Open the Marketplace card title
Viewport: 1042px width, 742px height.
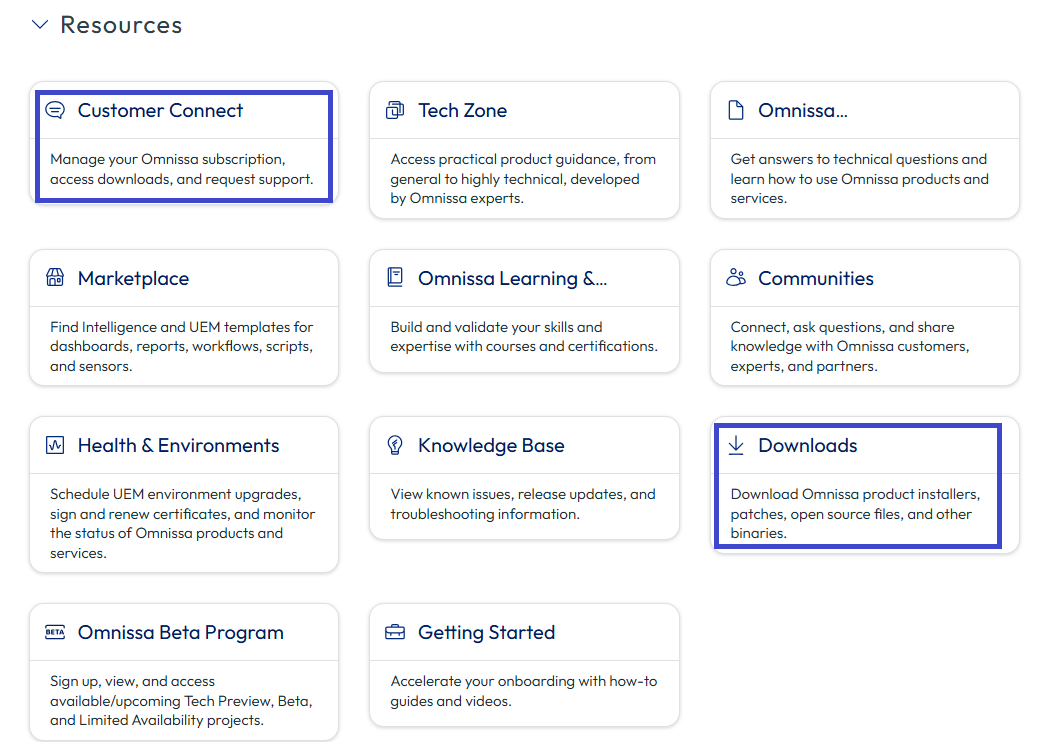[133, 278]
